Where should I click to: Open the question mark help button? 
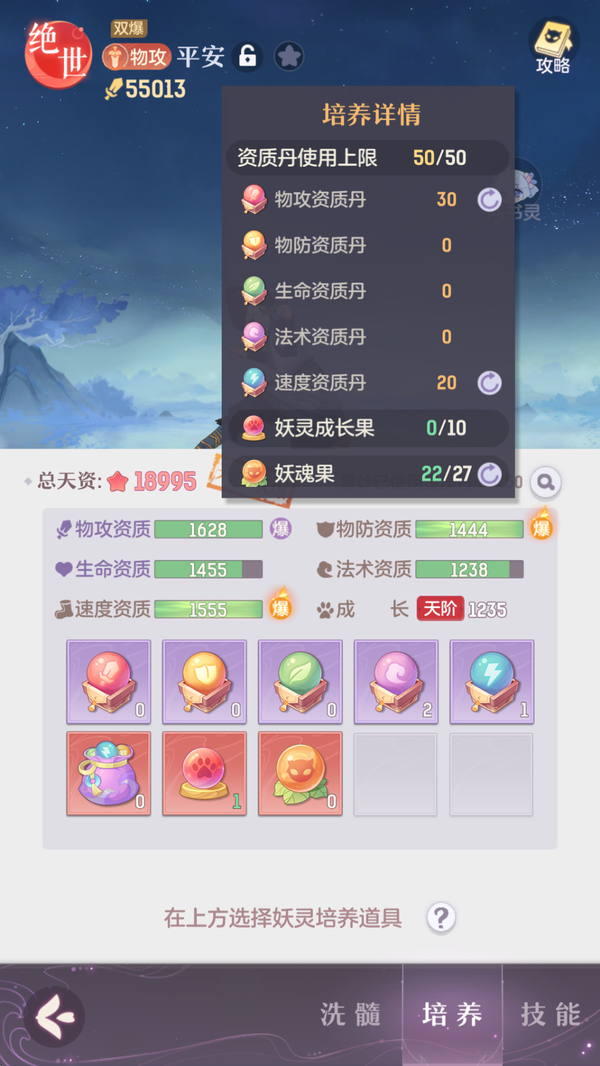[441, 918]
